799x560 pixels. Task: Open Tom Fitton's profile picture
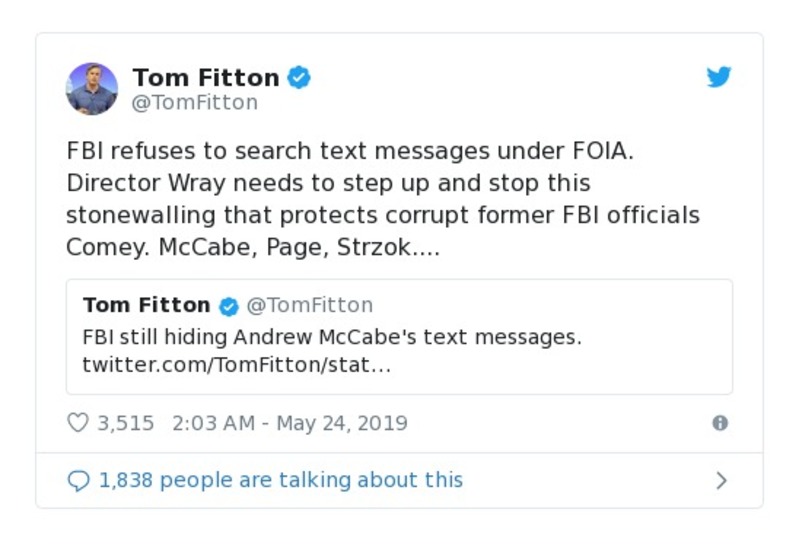[92, 88]
